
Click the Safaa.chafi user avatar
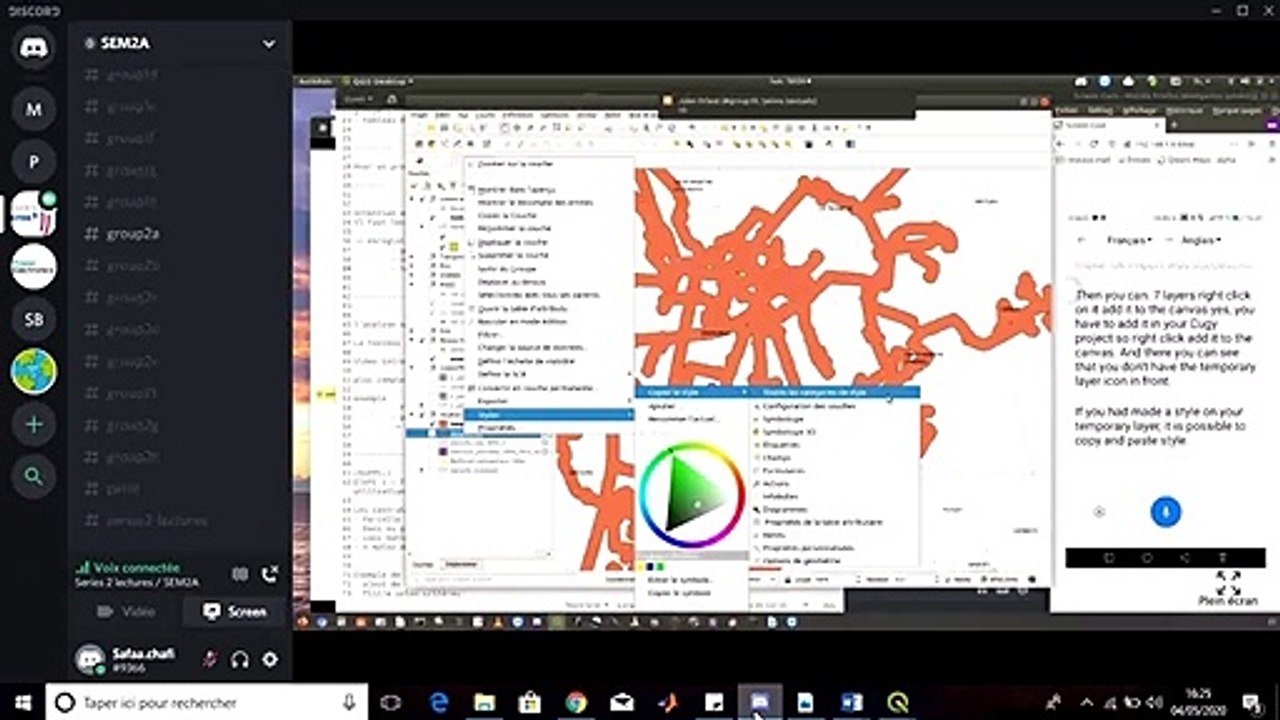90,658
